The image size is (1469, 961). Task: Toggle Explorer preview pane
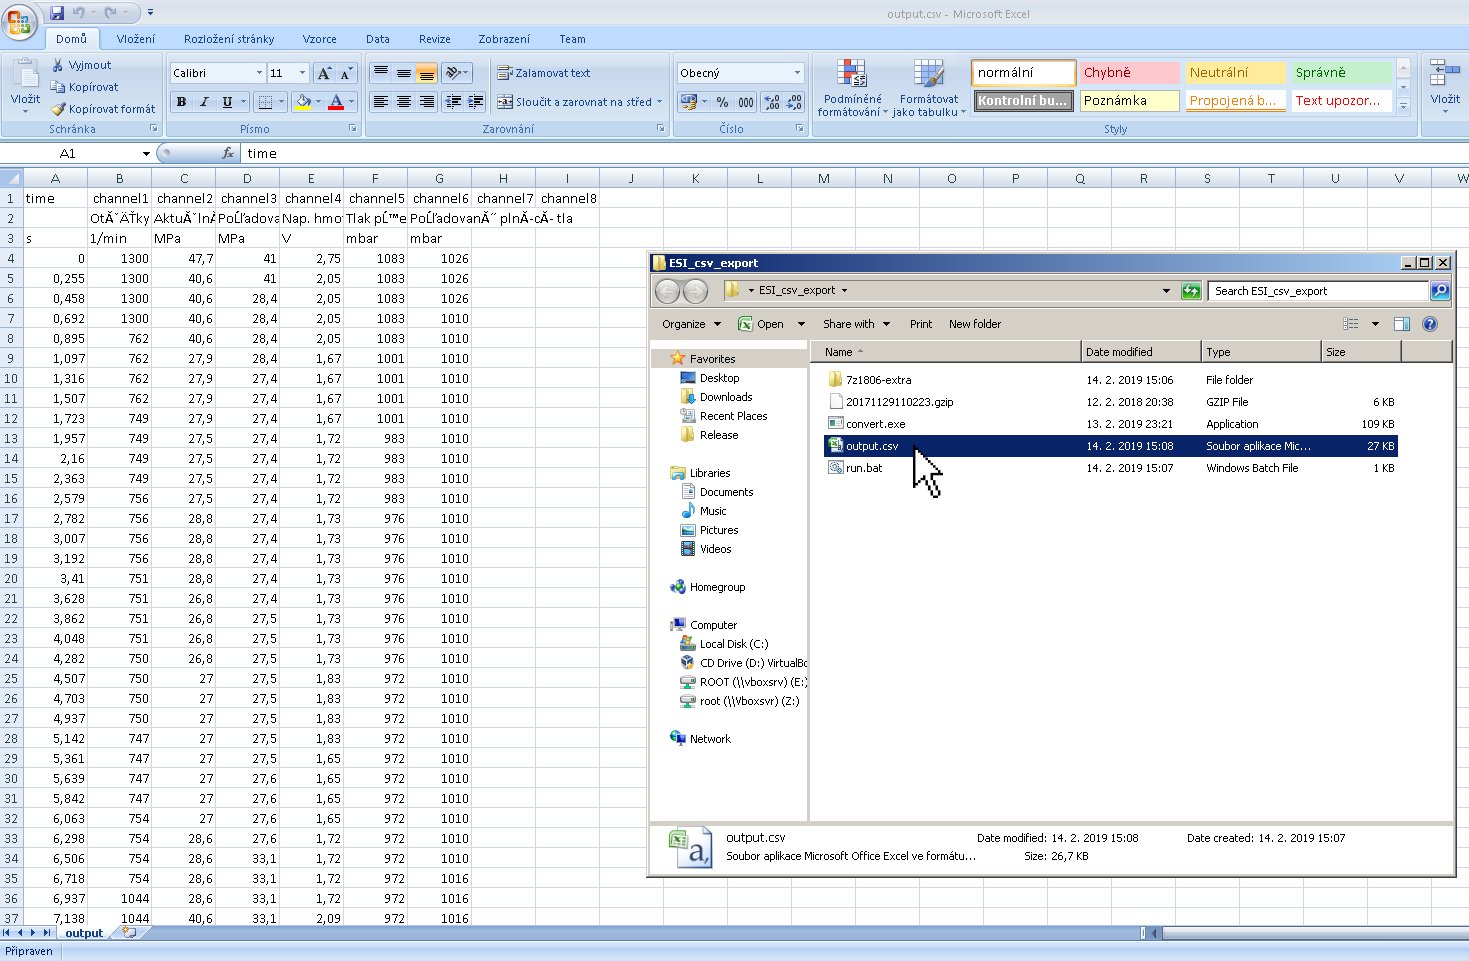(x=1402, y=324)
